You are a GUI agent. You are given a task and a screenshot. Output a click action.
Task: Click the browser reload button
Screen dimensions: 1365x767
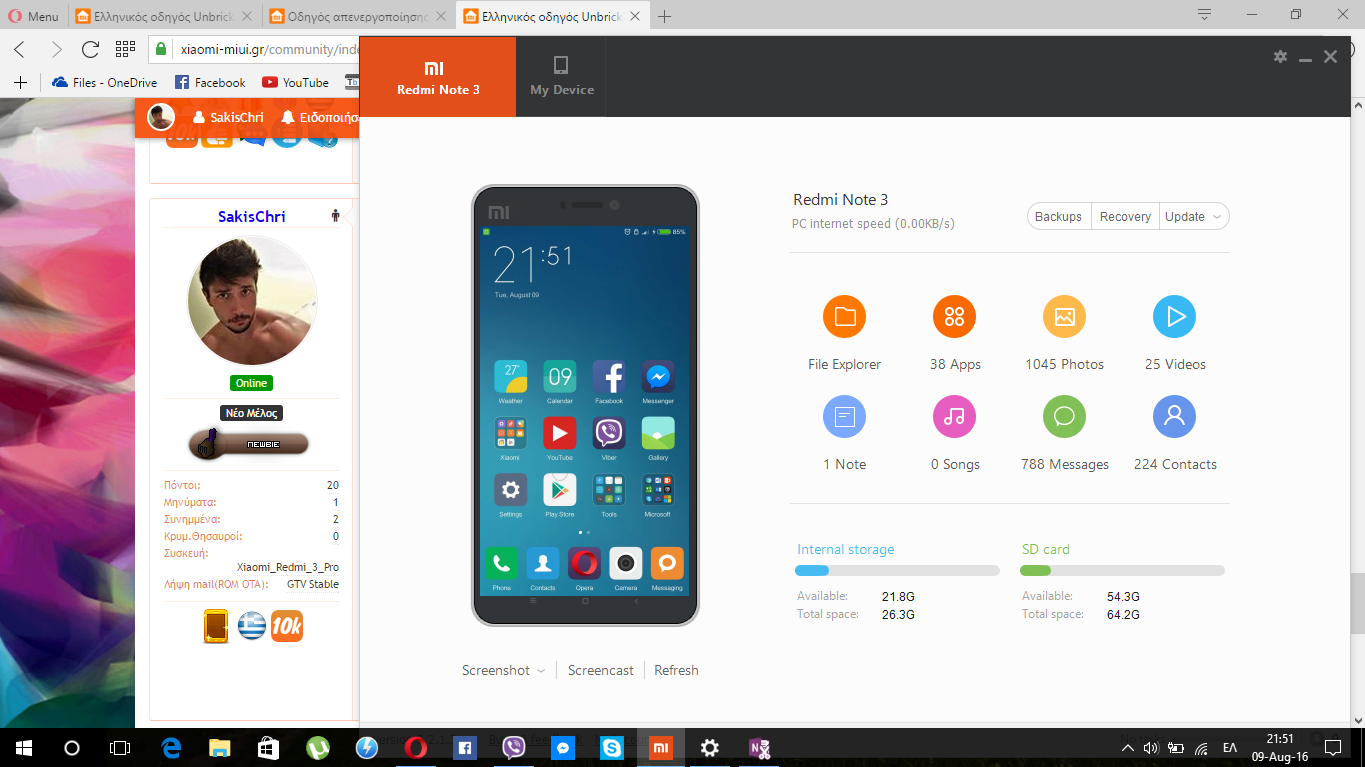tap(90, 49)
